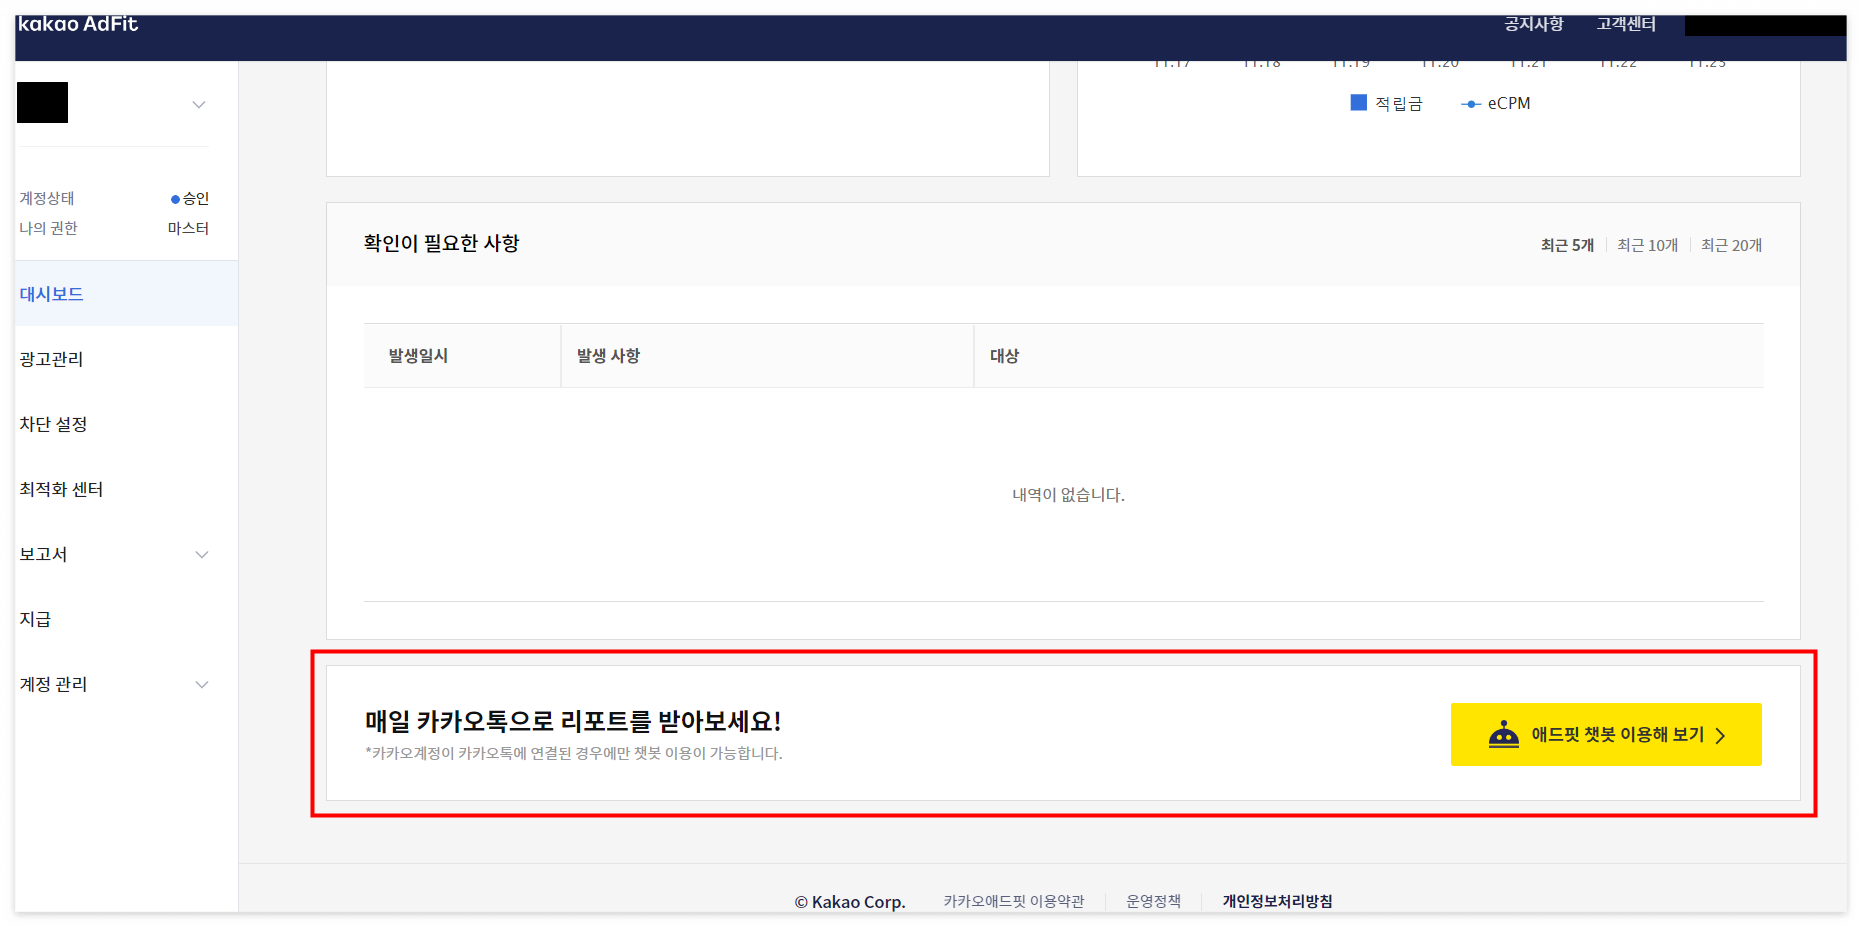Expand the account selector chevron
Screen dimensions: 1862x927
click(199, 104)
